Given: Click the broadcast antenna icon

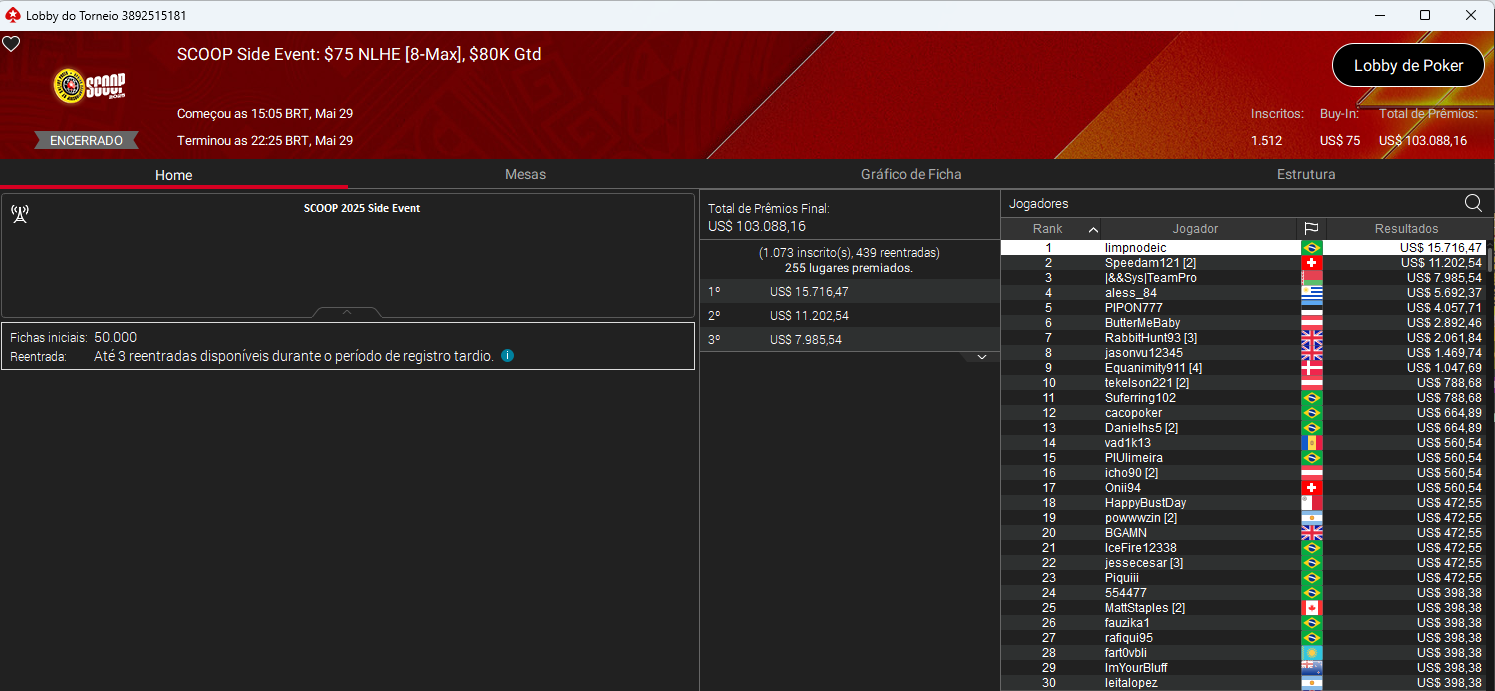Looking at the screenshot, I should pyautogui.click(x=20, y=213).
